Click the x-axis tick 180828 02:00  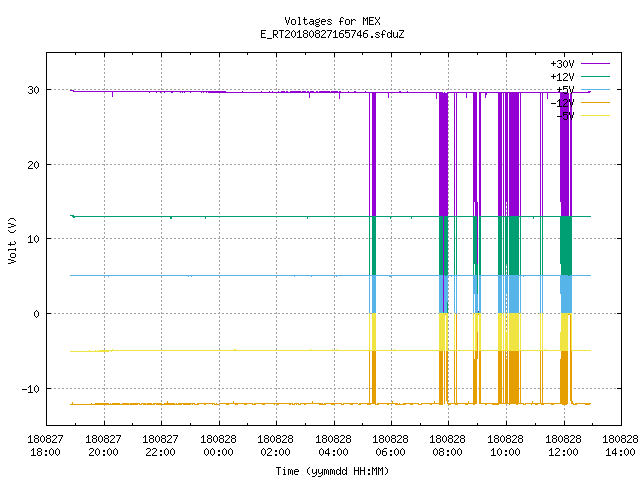pos(276,446)
